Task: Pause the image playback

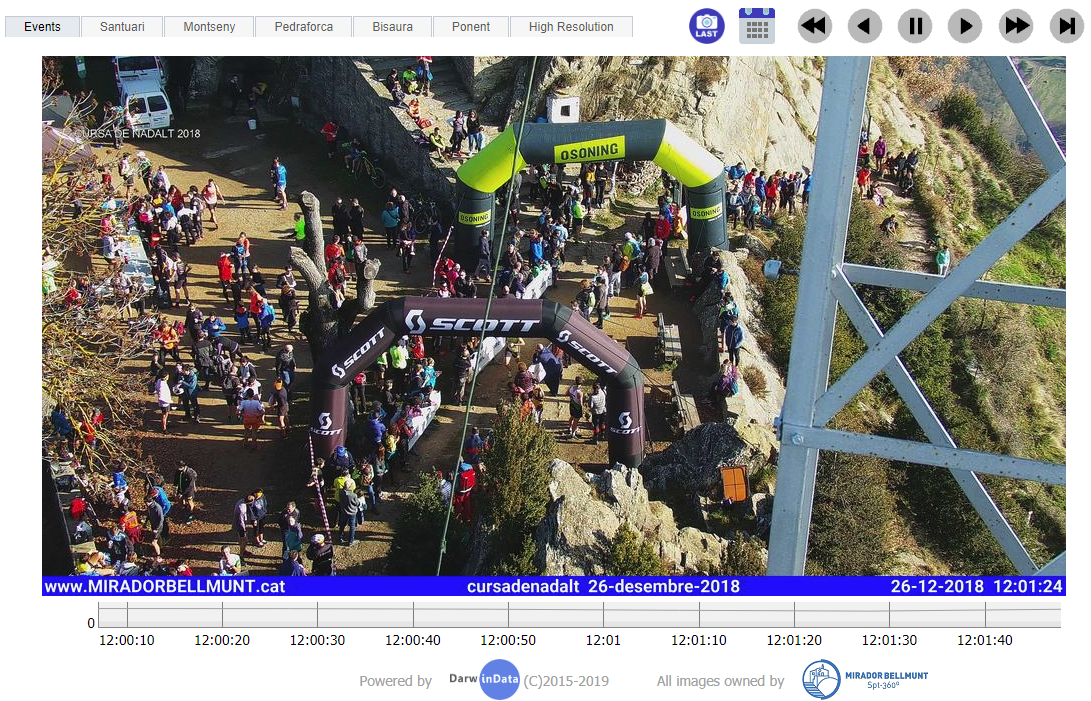Action: (915, 26)
